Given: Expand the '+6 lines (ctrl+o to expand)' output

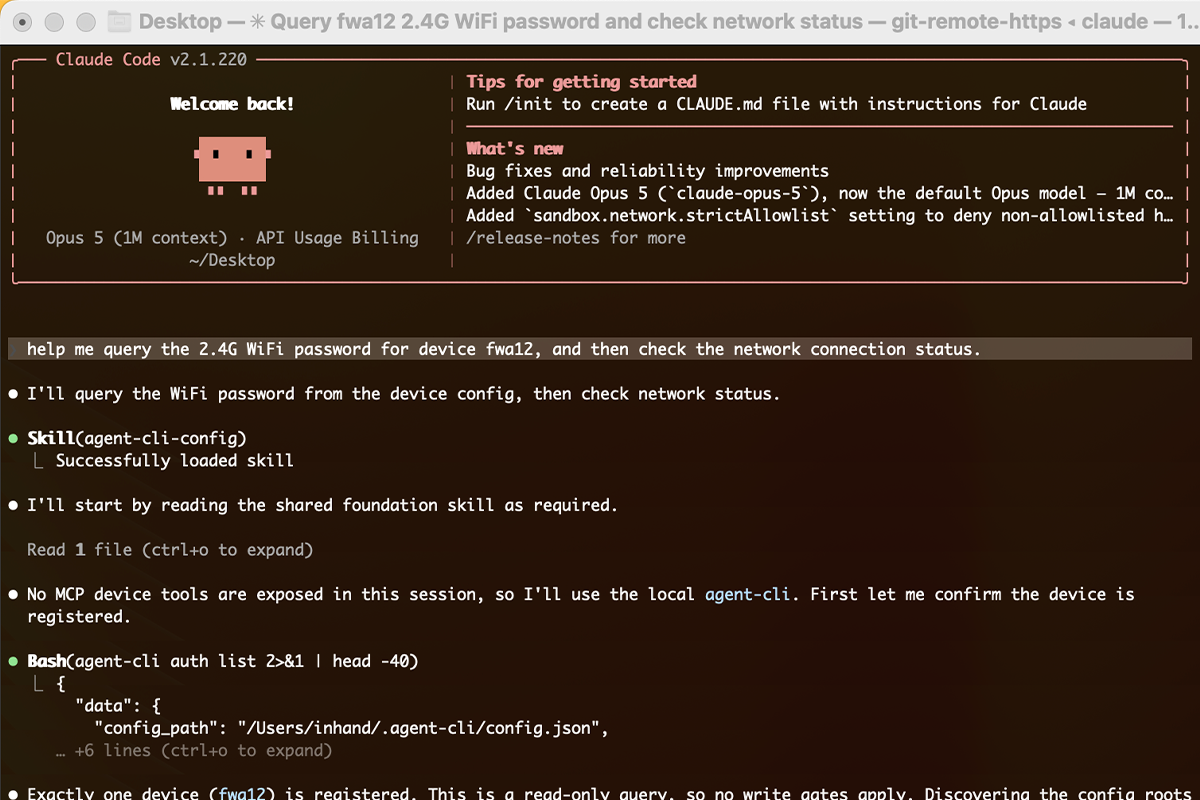Looking at the screenshot, I should (193, 751).
